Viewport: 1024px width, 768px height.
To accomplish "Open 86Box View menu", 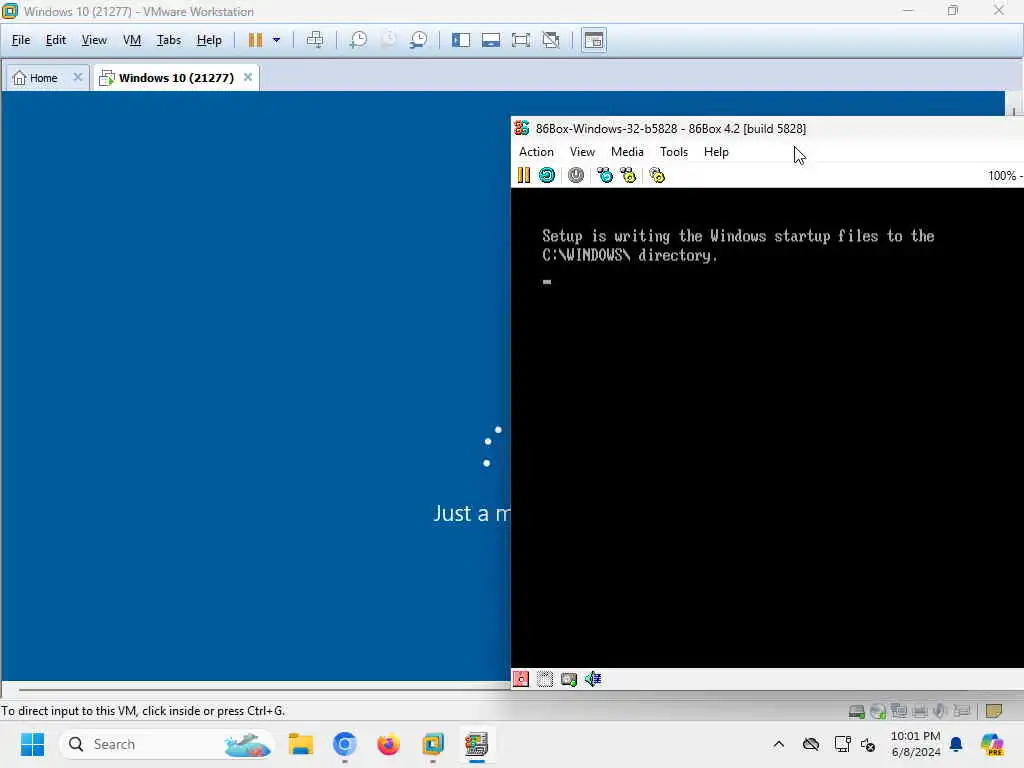I will click(582, 152).
